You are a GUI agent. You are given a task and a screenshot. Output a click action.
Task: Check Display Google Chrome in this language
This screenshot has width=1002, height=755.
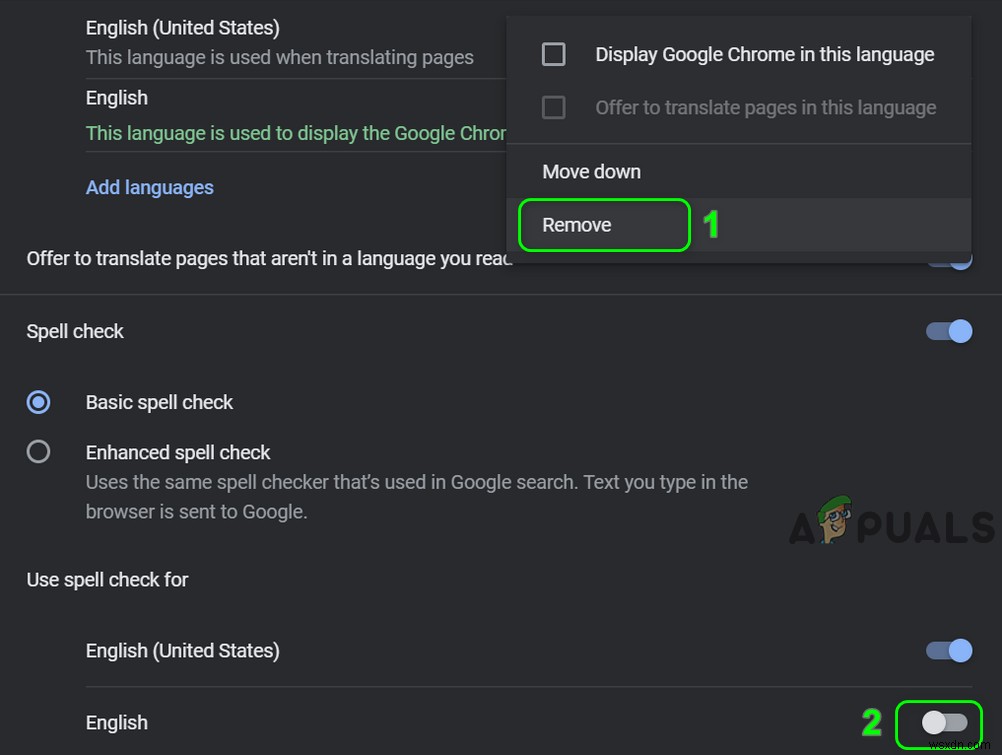point(553,54)
